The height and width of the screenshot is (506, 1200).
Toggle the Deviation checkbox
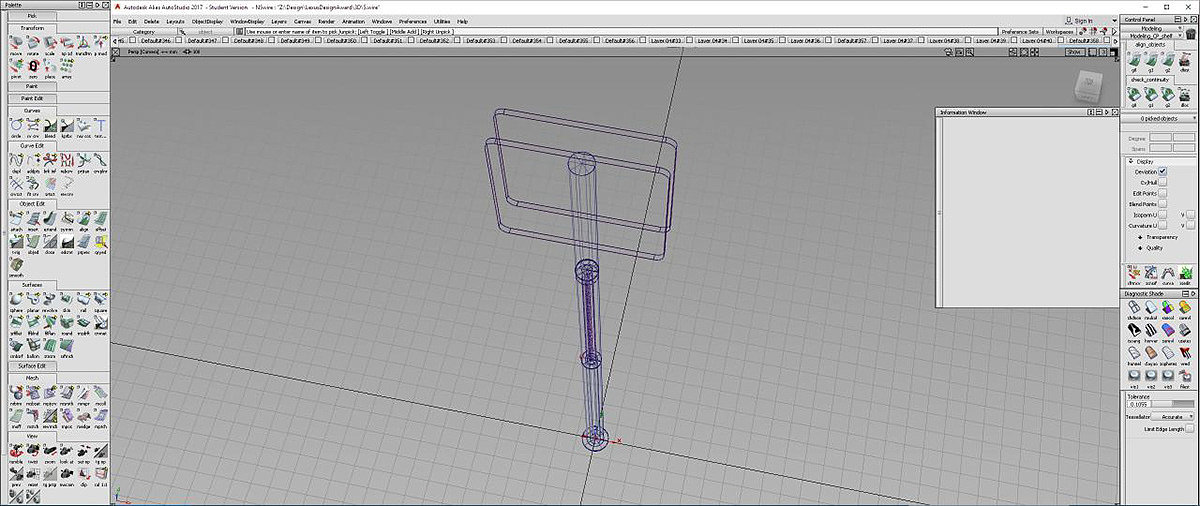coord(1162,172)
